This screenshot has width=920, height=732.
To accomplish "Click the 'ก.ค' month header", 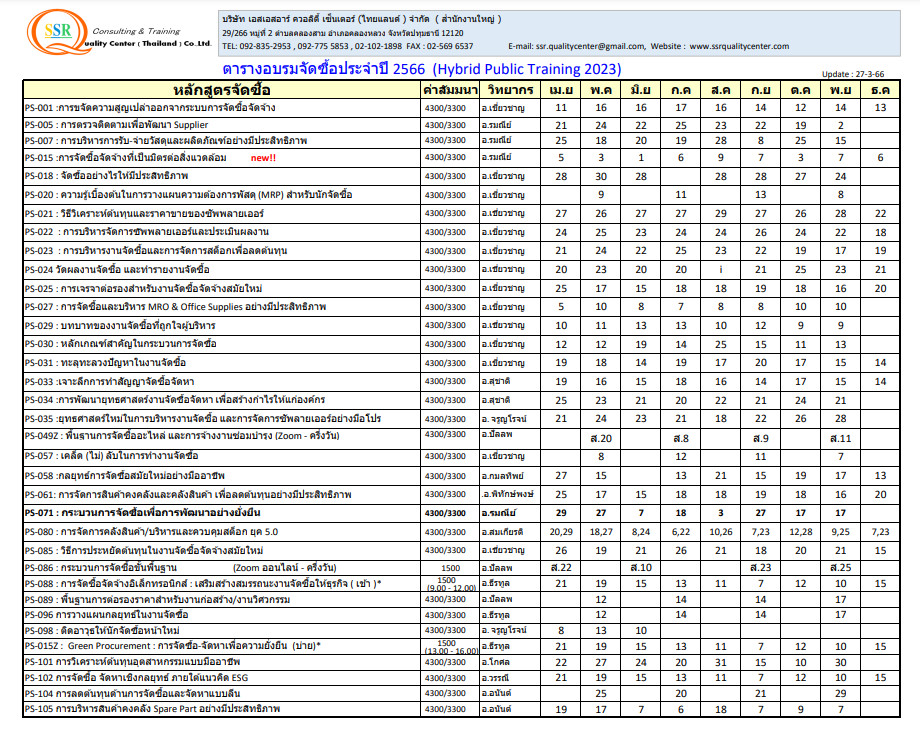I will click(x=681, y=90).
